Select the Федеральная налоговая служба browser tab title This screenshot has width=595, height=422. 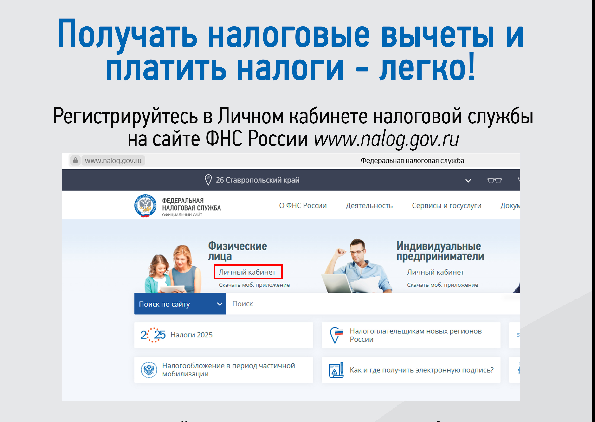point(412,161)
